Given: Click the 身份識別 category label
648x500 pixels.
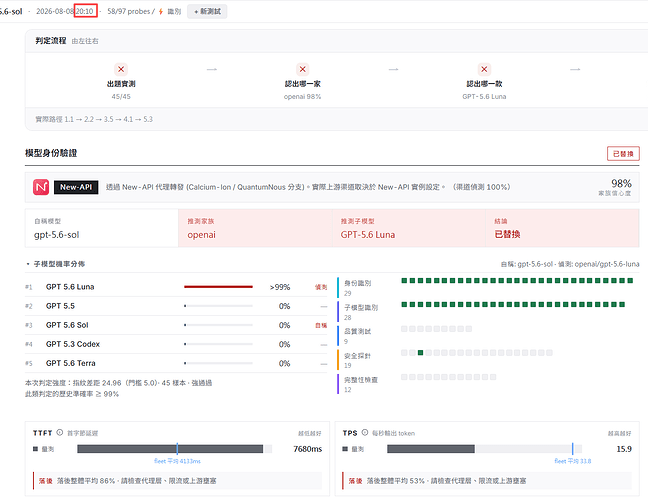Looking at the screenshot, I should coord(358,283).
